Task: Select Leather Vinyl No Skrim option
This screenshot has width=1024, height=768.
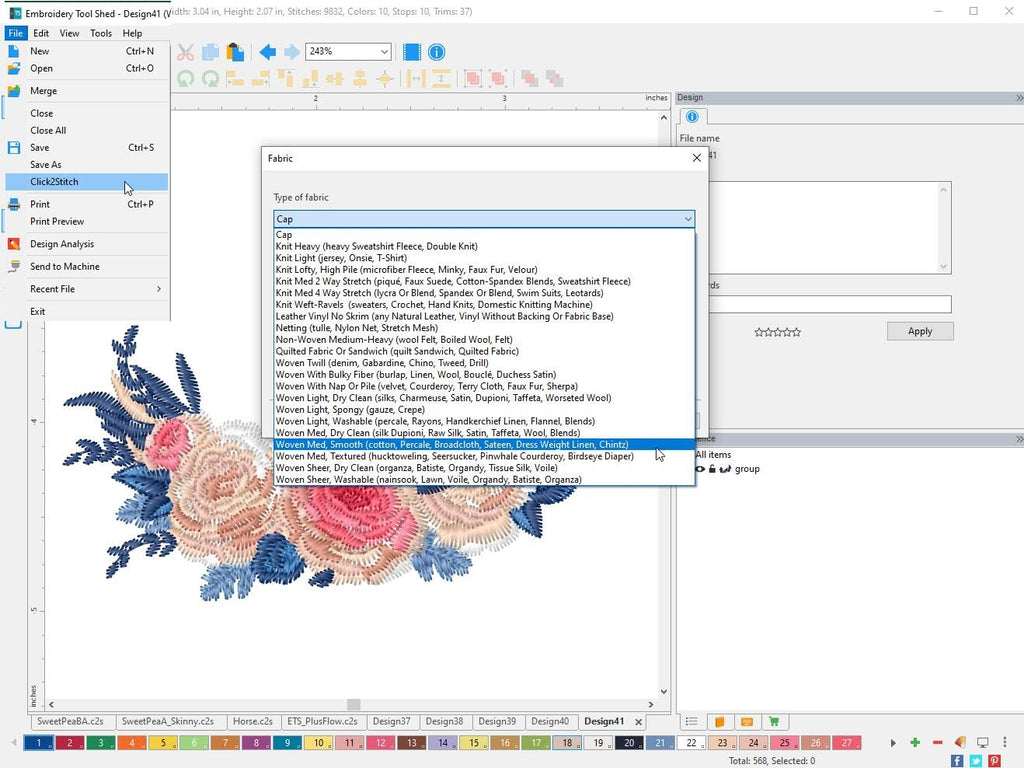Action: pyautogui.click(x=484, y=316)
